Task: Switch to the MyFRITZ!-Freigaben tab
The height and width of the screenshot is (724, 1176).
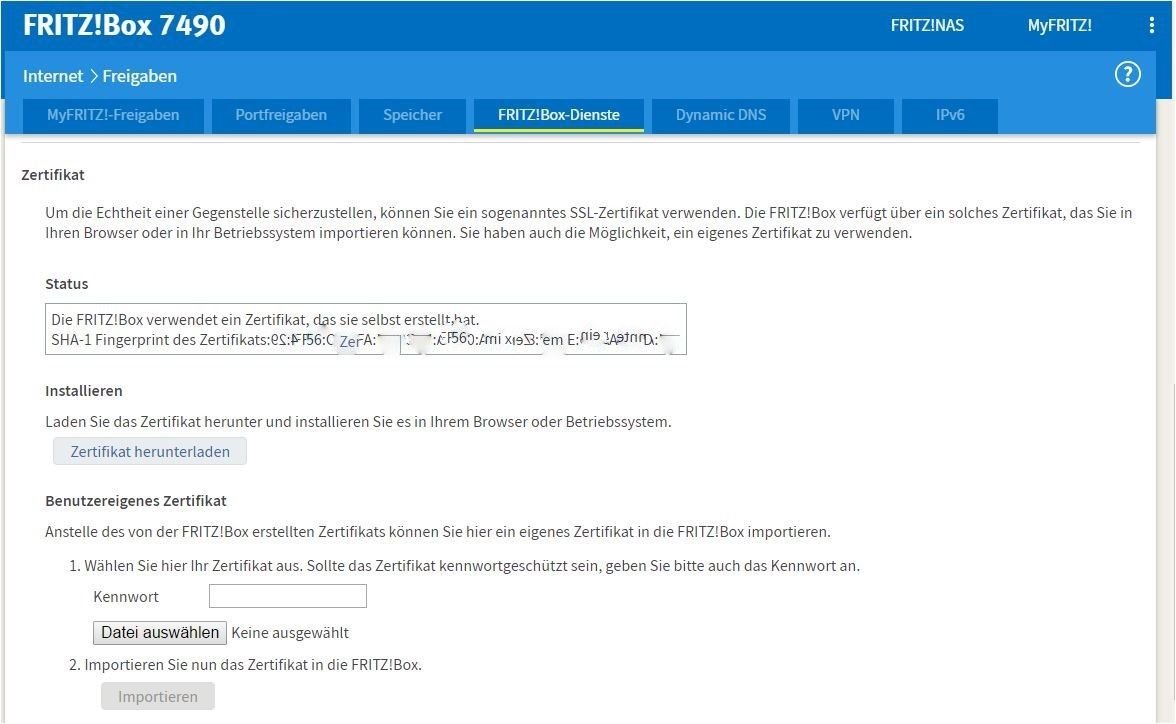Action: 113,116
